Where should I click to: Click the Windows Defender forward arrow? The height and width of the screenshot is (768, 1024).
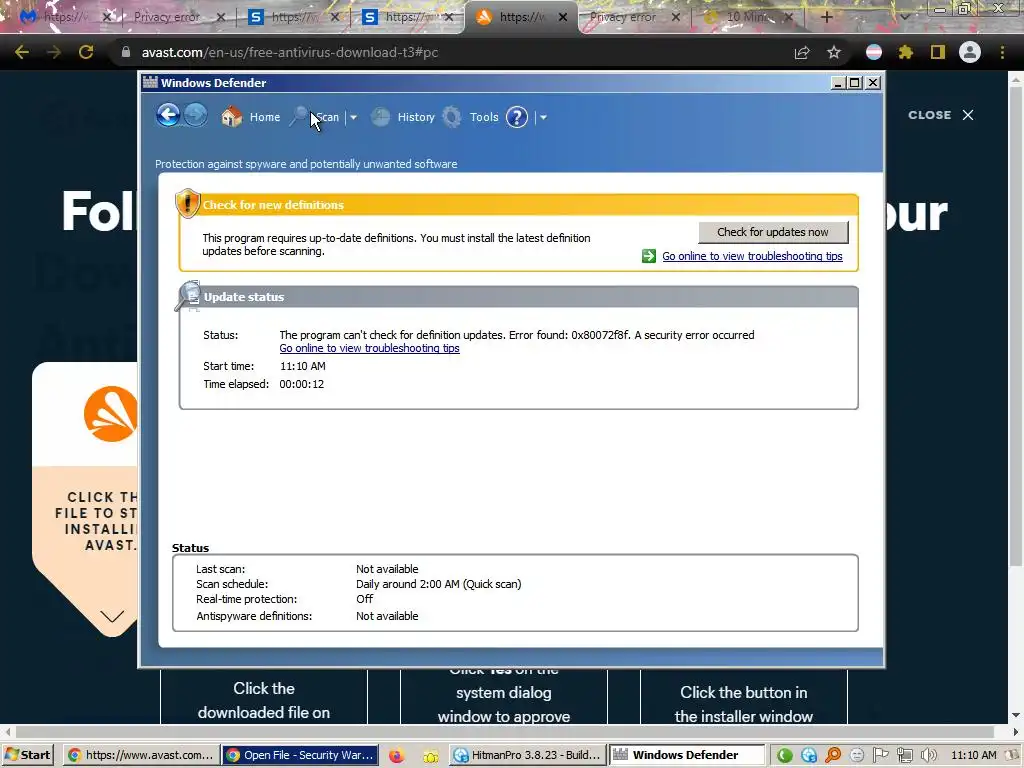195,116
